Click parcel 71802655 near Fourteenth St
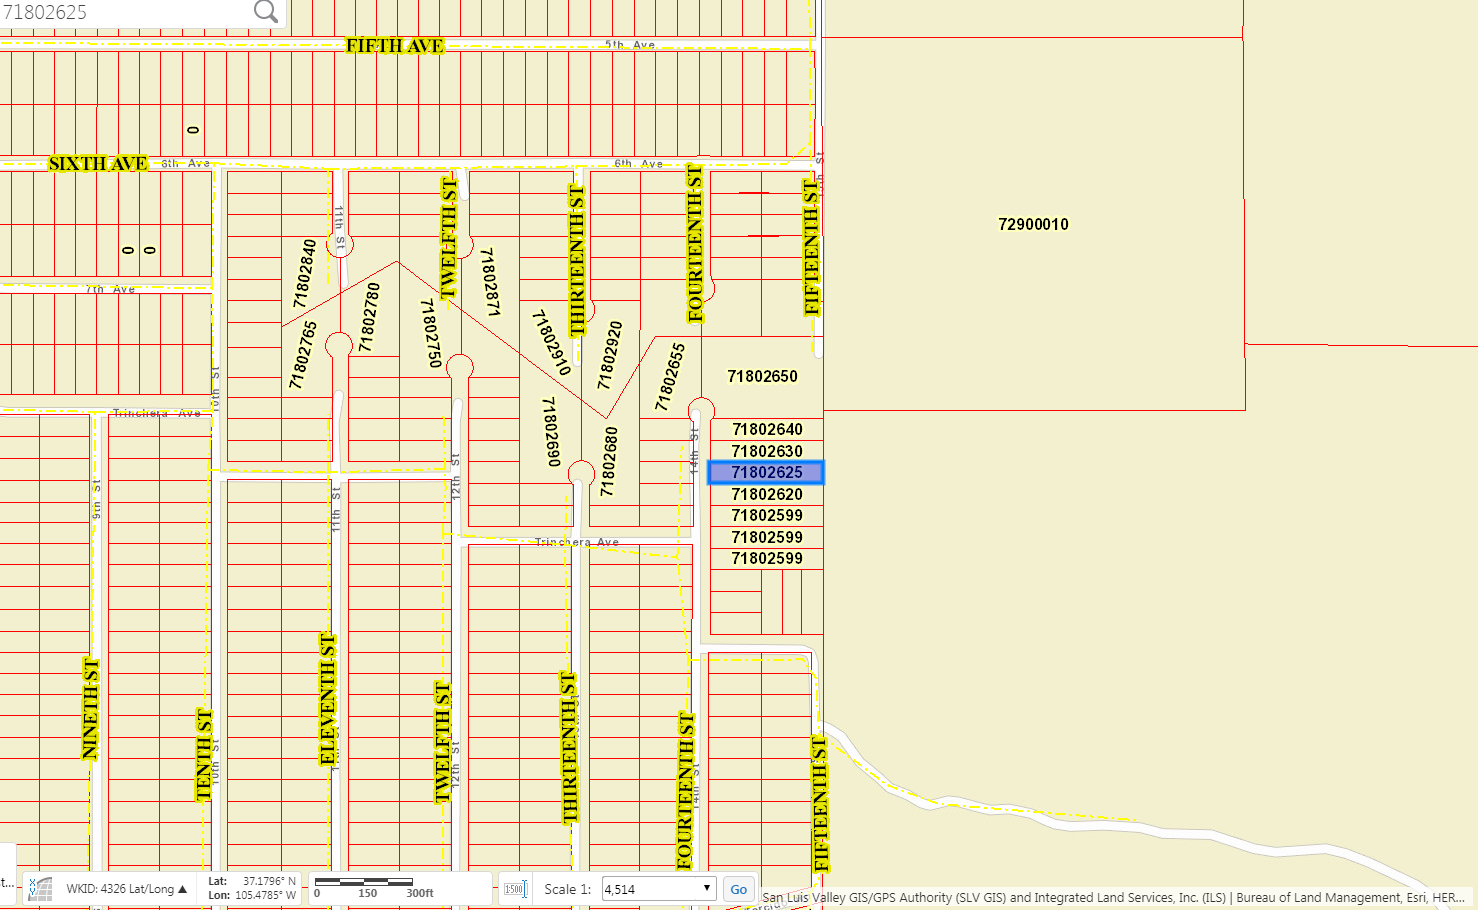Viewport: 1478px width, 910px height. (x=670, y=377)
